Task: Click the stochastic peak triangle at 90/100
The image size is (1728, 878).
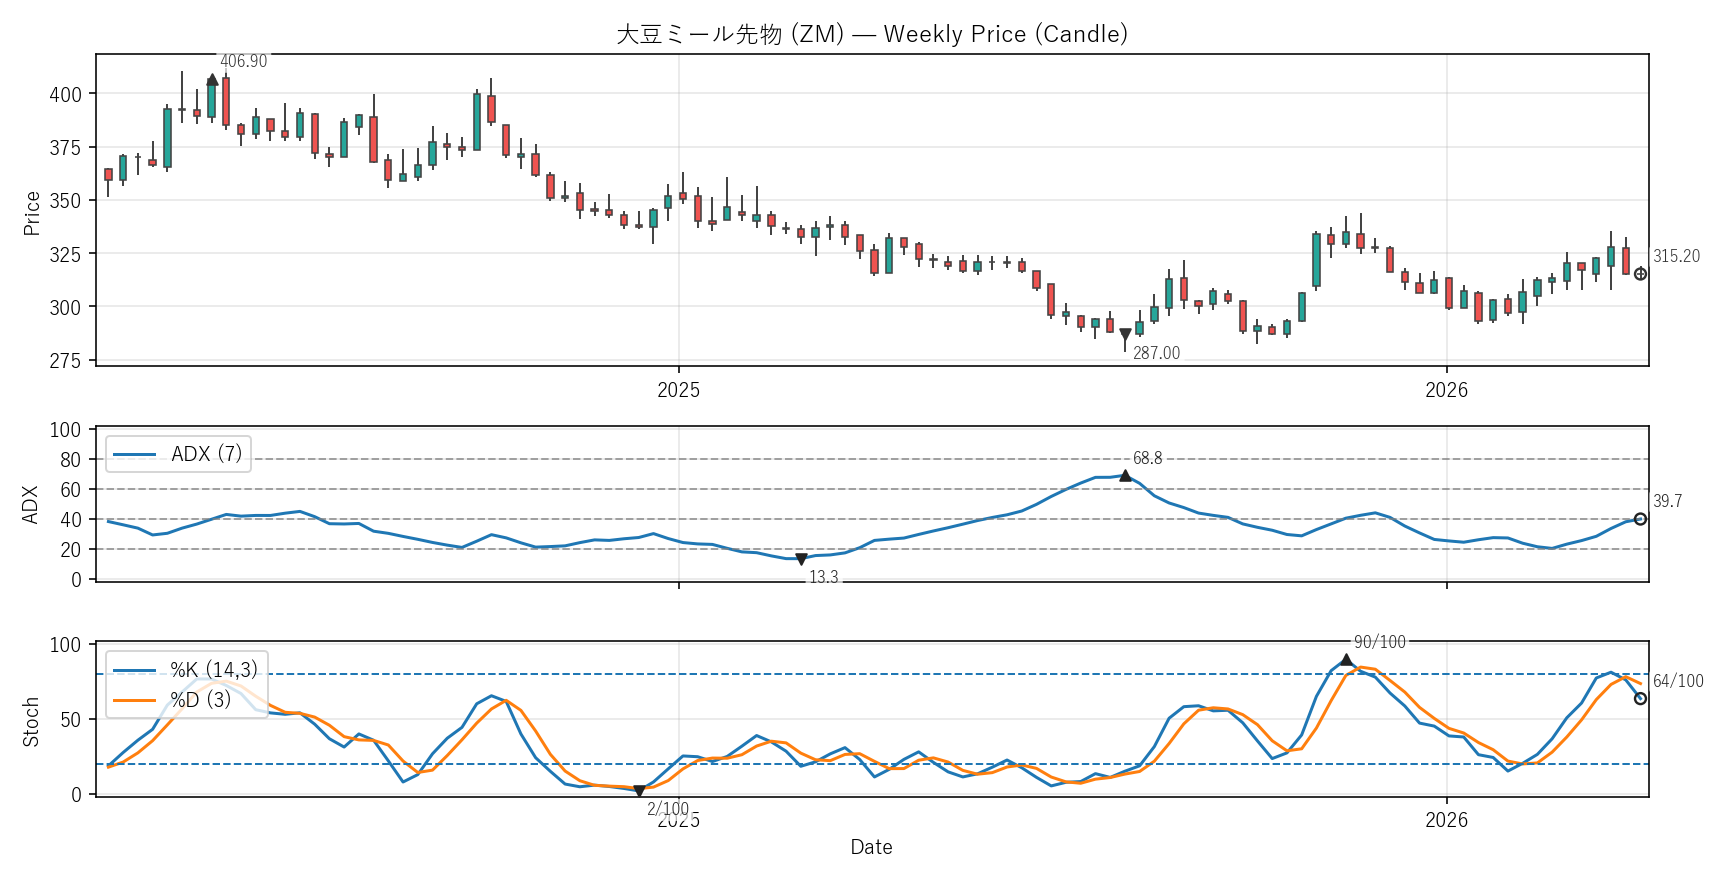Action: pyautogui.click(x=1346, y=660)
